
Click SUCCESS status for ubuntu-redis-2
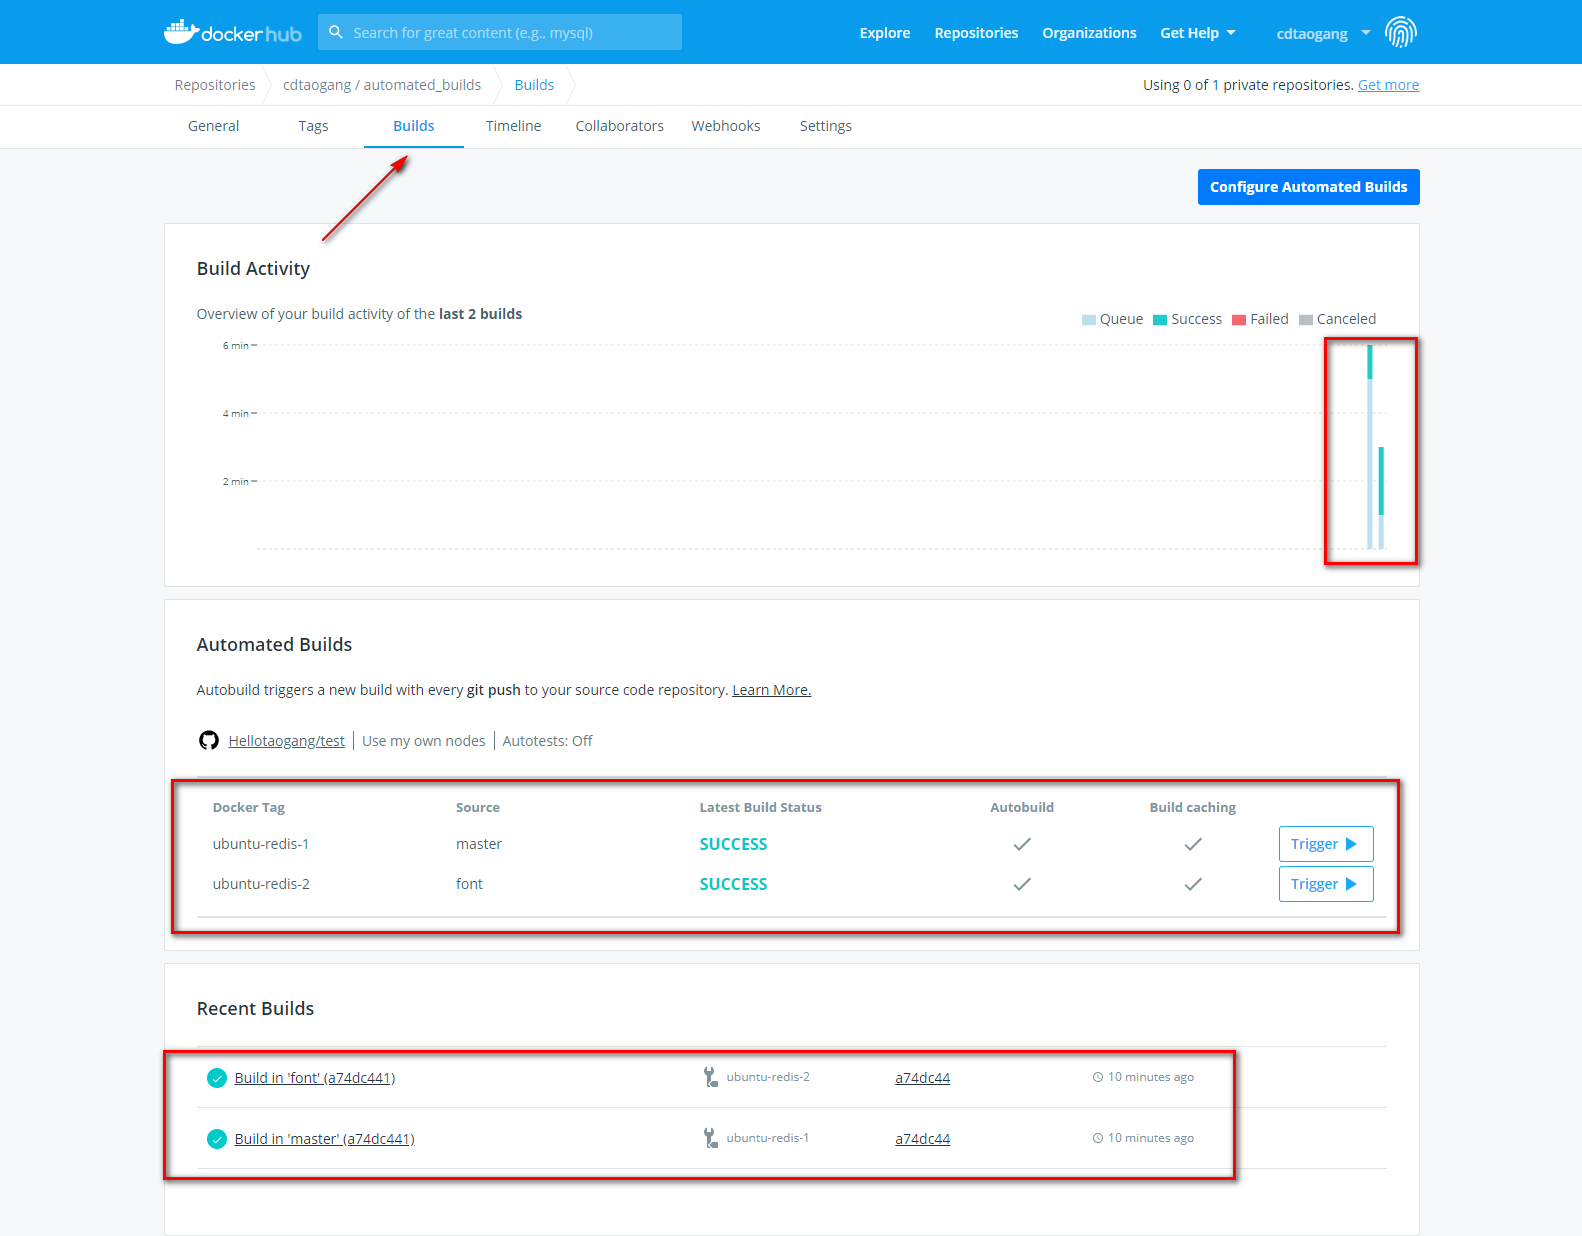click(733, 884)
